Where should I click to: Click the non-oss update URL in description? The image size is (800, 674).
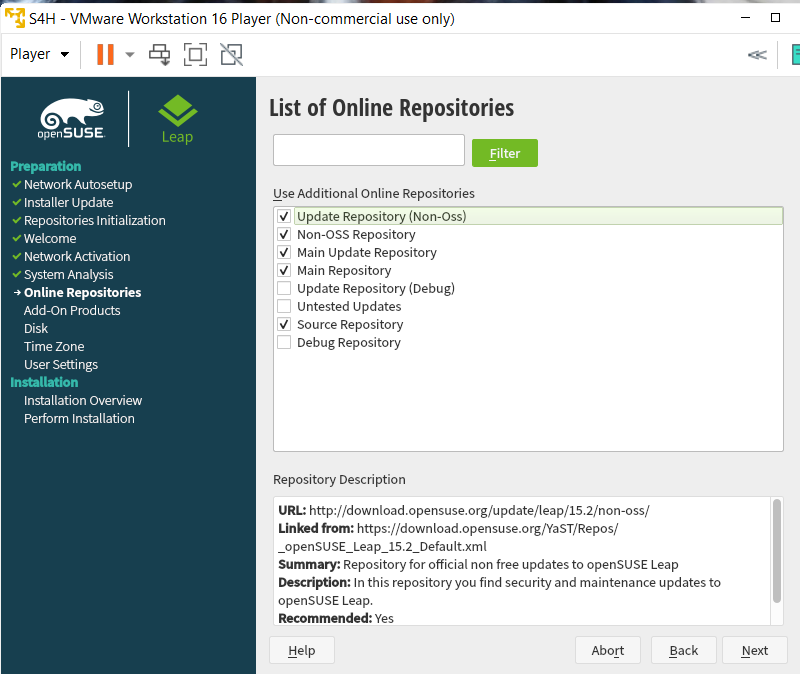tap(479, 510)
